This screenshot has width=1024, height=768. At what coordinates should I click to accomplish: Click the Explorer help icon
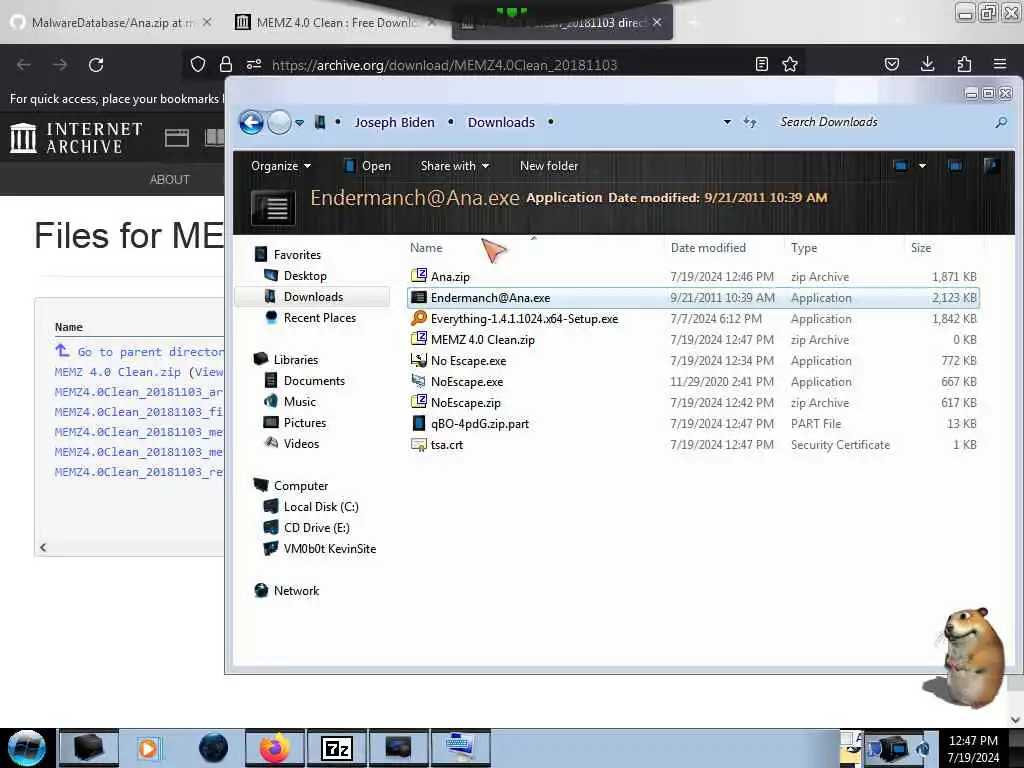991,166
